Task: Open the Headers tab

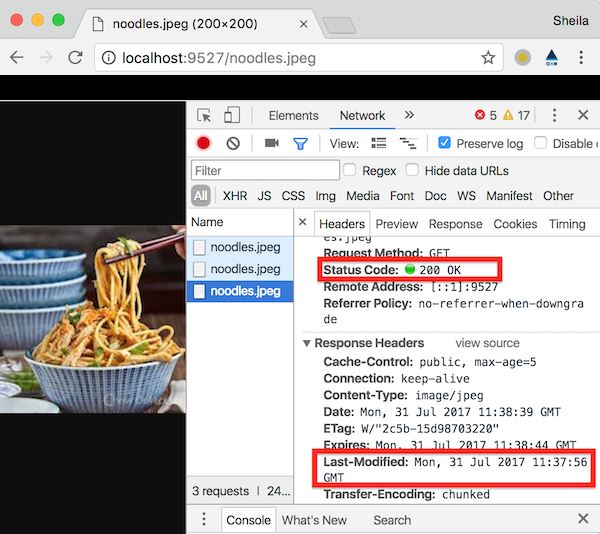Action: pyautogui.click(x=342, y=224)
